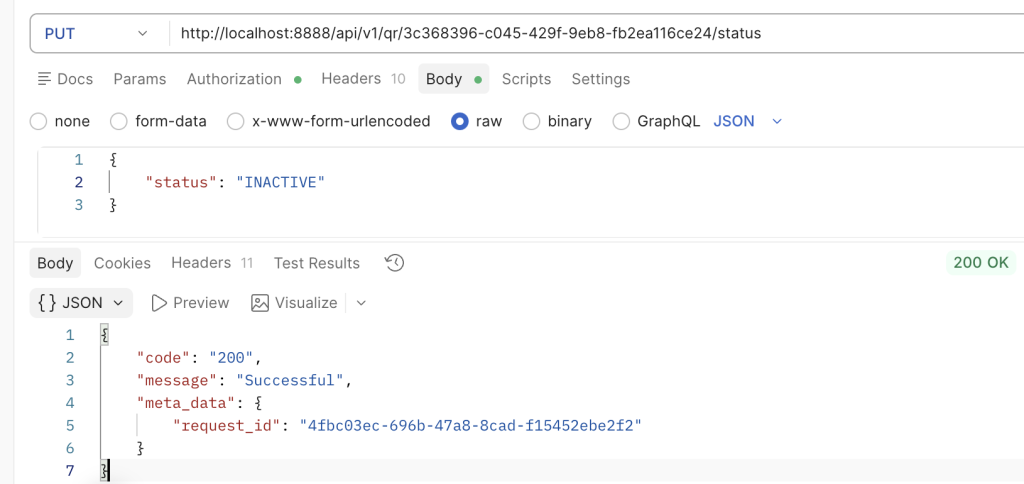The height and width of the screenshot is (484, 1024).
Task: Open the Authorization tab
Action: point(234,79)
